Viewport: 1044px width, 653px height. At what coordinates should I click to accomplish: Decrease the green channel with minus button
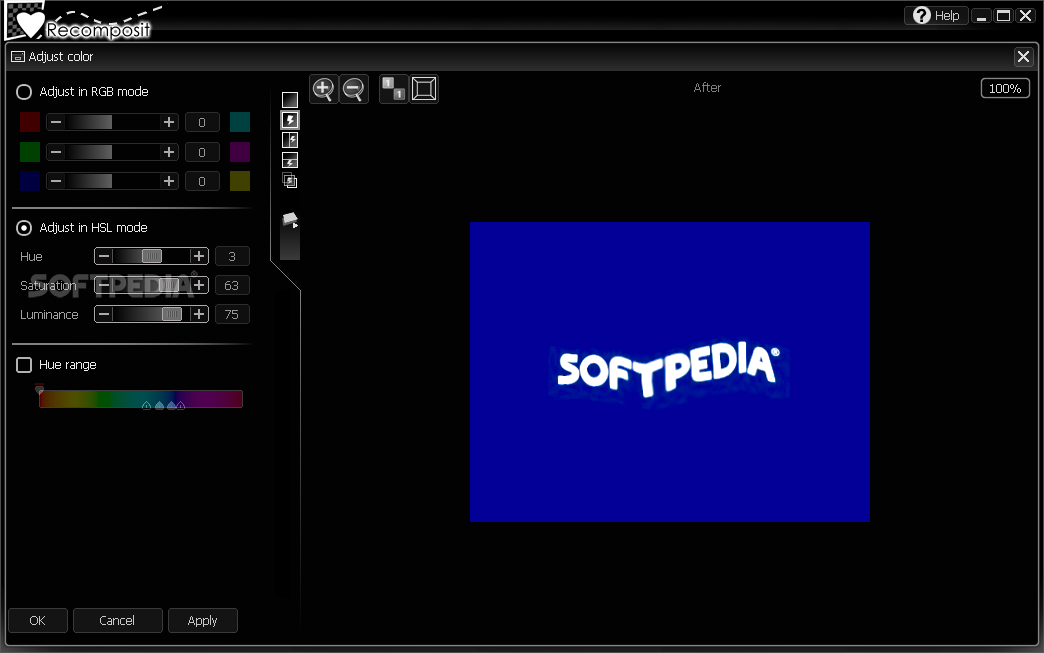click(56, 152)
